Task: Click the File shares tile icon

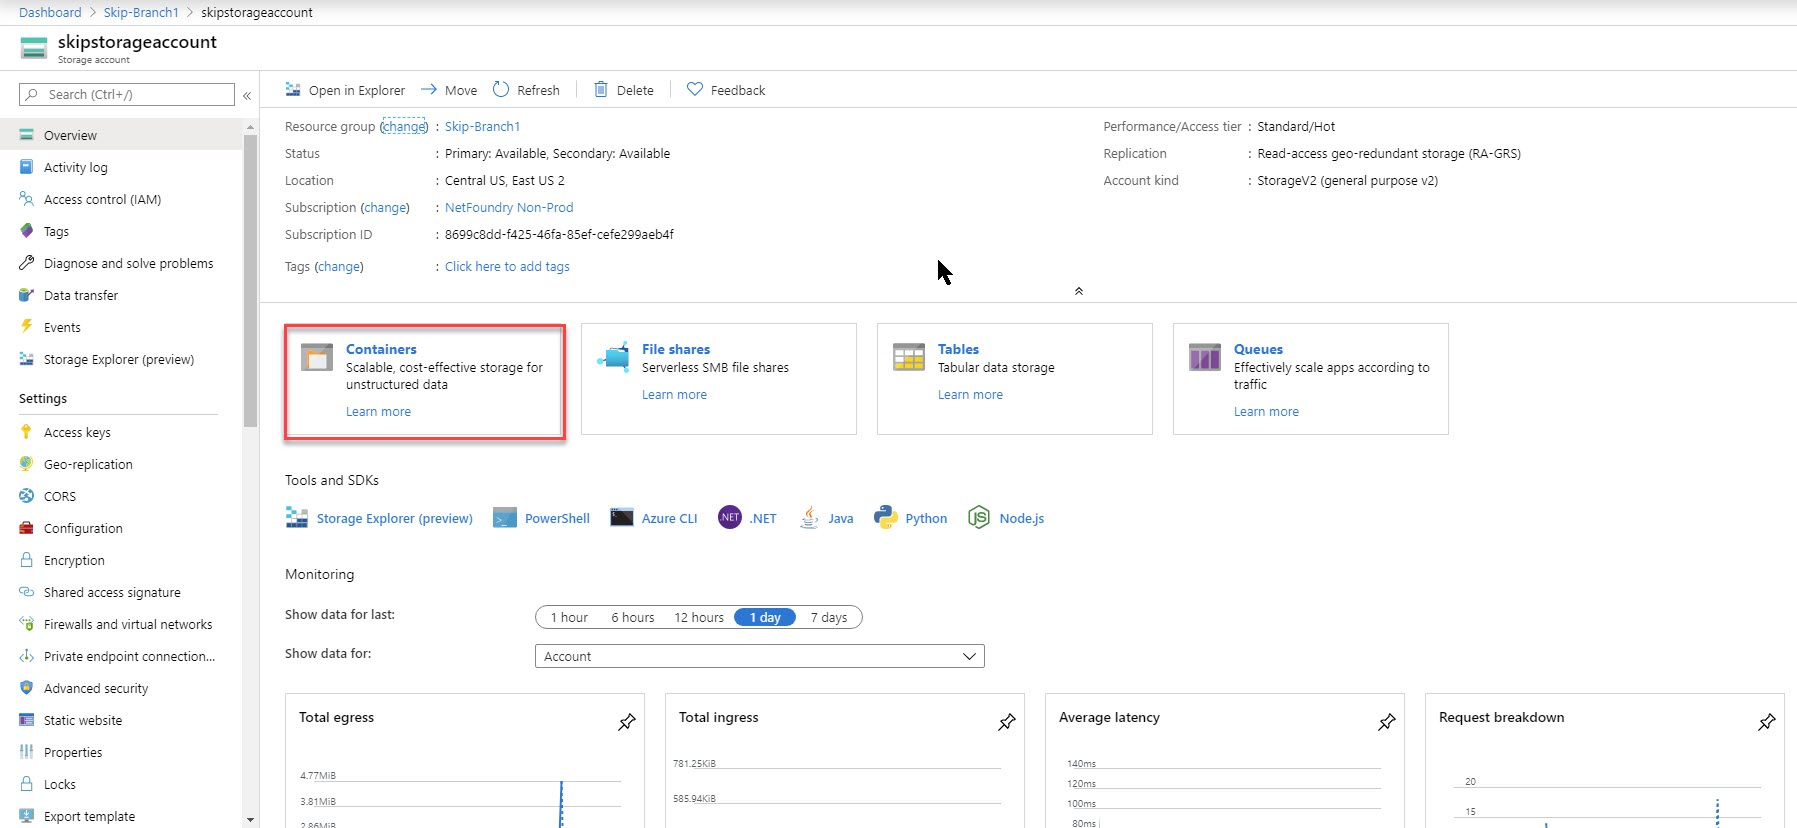Action: pos(613,356)
